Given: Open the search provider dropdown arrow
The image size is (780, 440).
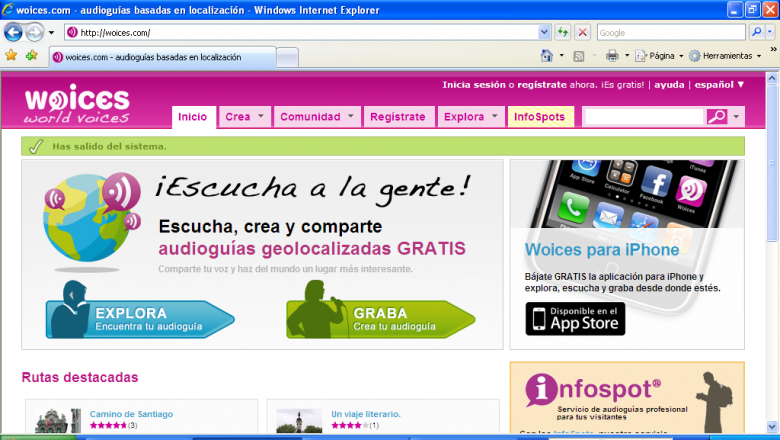Looking at the screenshot, I should click(770, 32).
